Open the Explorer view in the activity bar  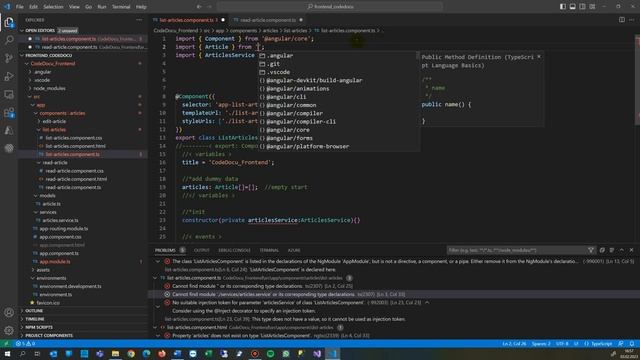(9, 22)
